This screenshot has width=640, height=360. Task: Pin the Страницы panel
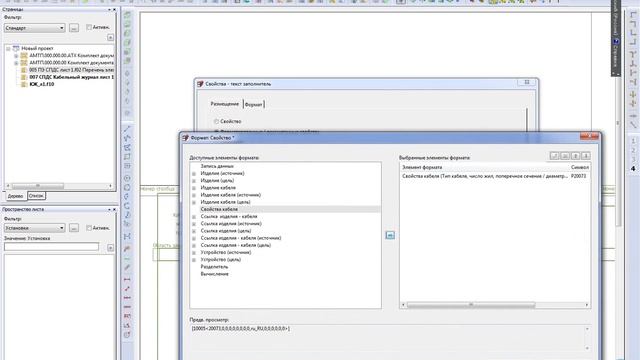[x=109, y=9]
